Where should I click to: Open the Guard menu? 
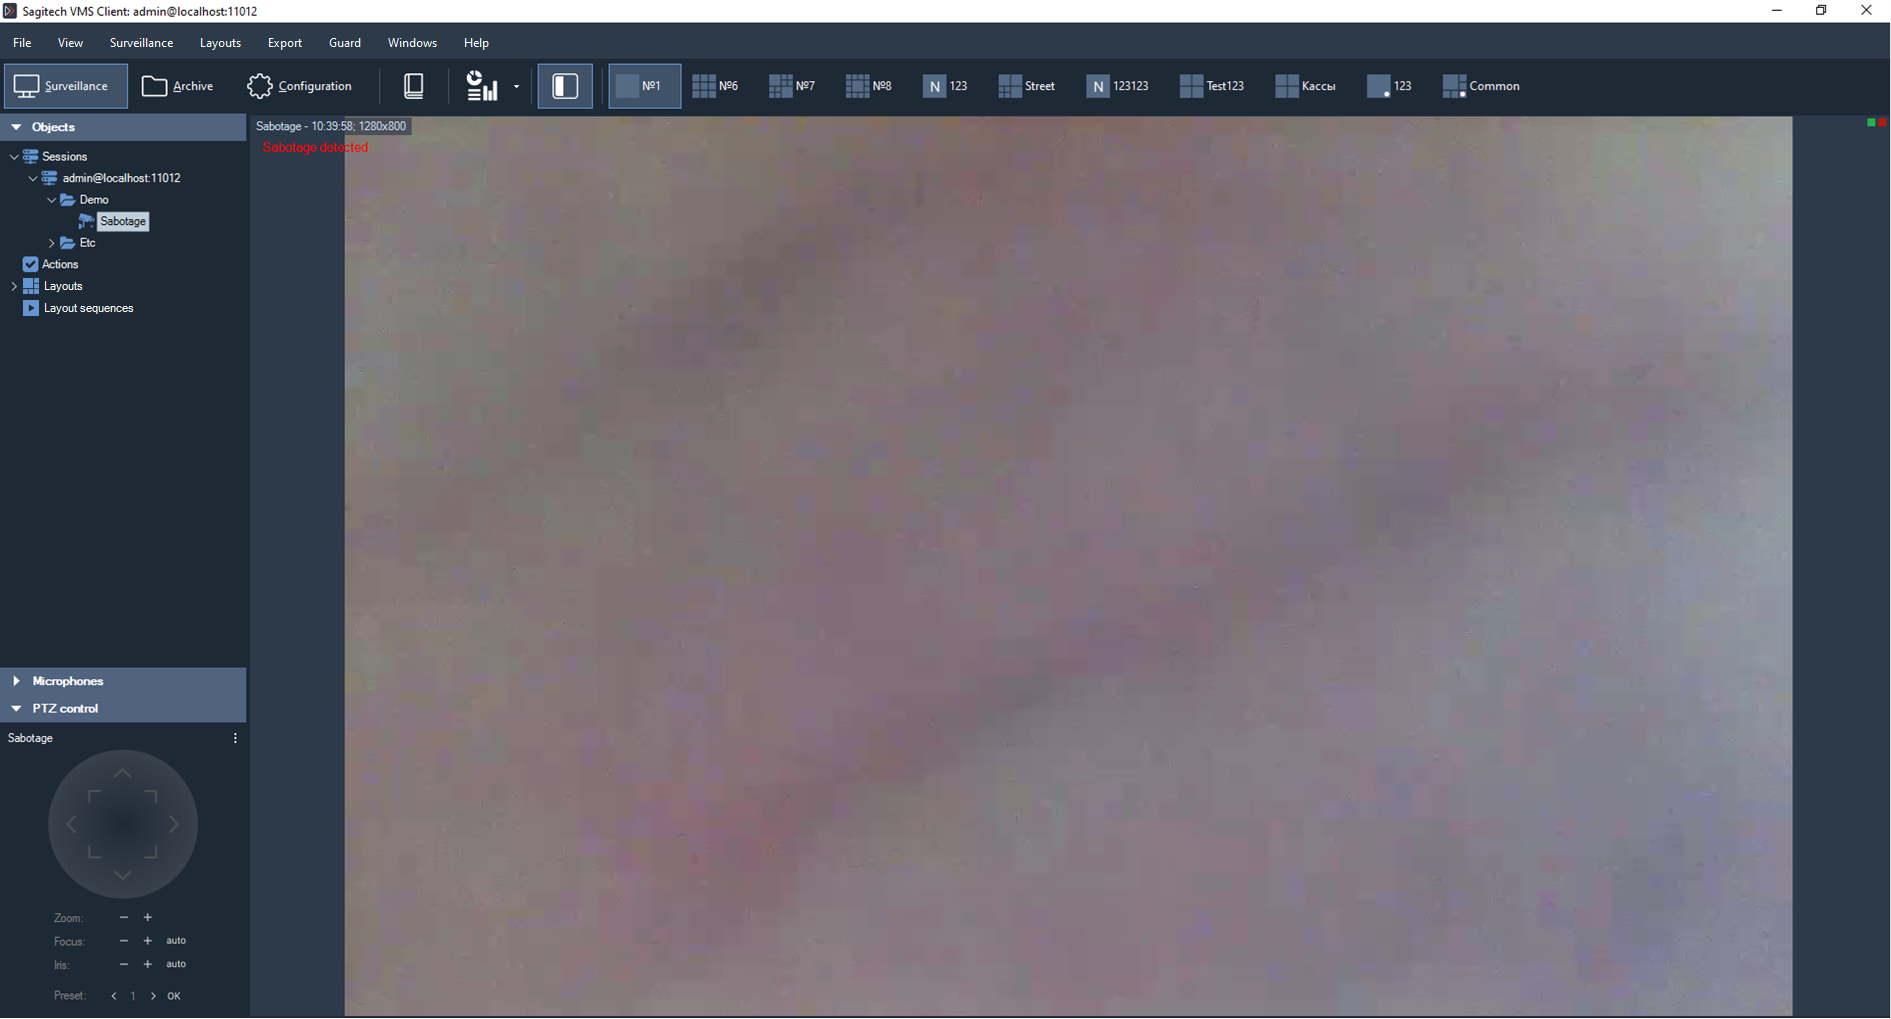point(344,43)
